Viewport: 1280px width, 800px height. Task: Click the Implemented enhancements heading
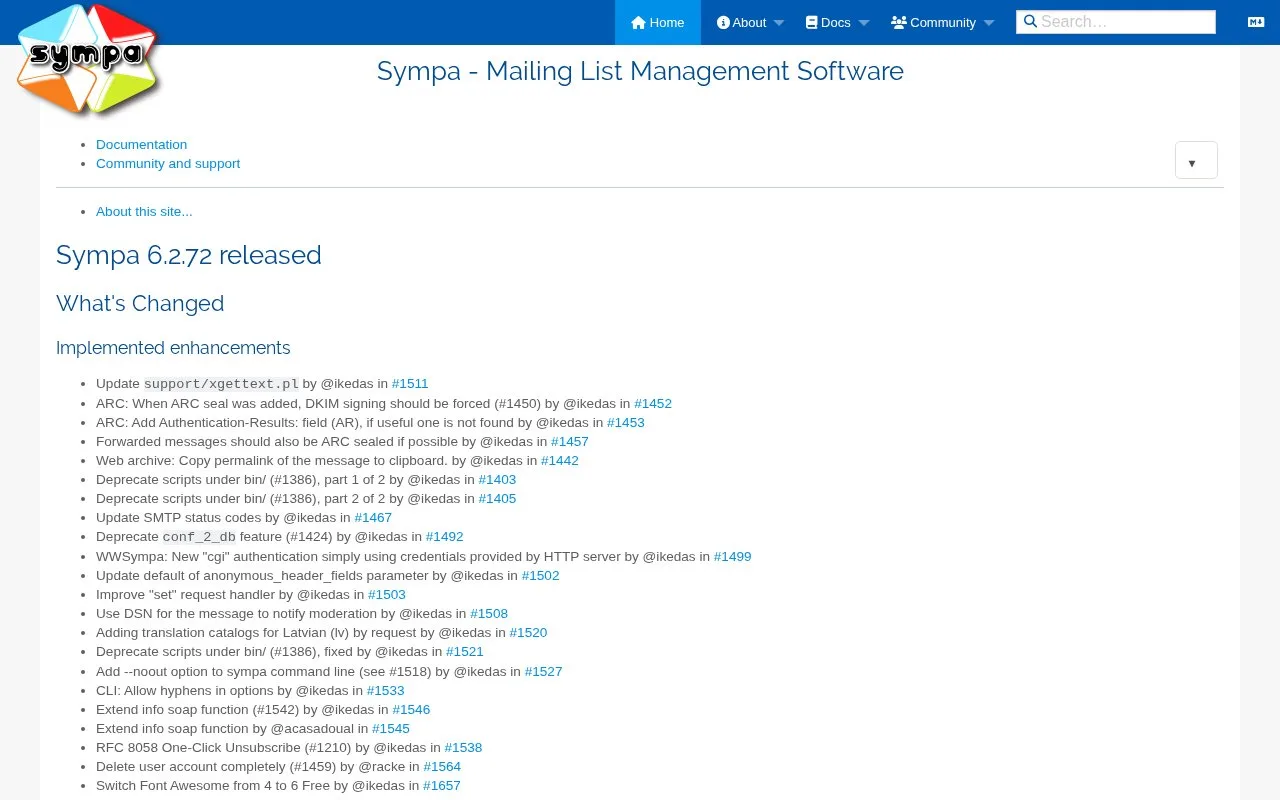(x=173, y=348)
